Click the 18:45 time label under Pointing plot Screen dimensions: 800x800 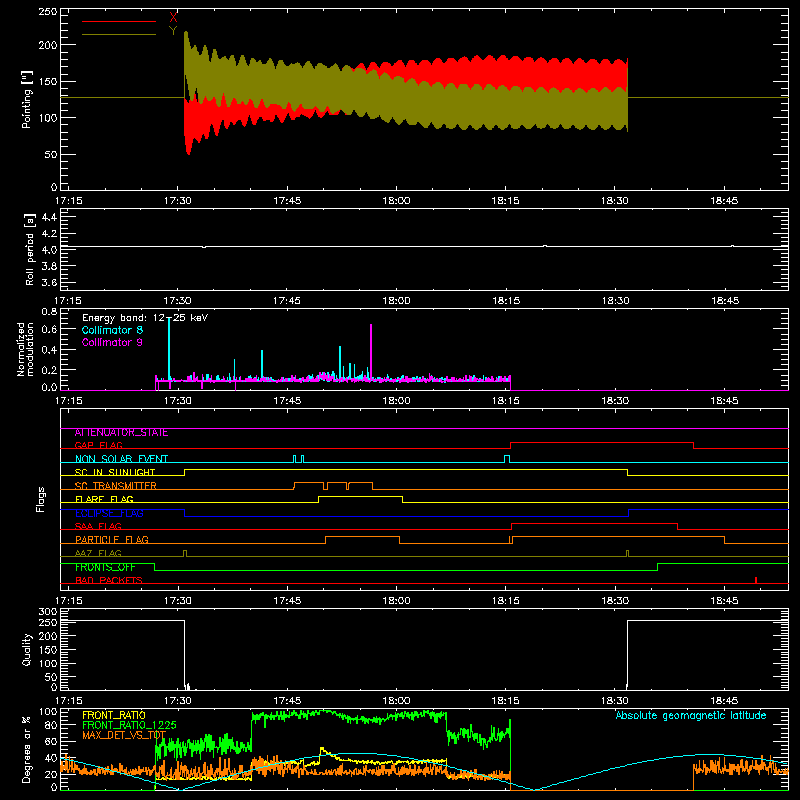(724, 201)
